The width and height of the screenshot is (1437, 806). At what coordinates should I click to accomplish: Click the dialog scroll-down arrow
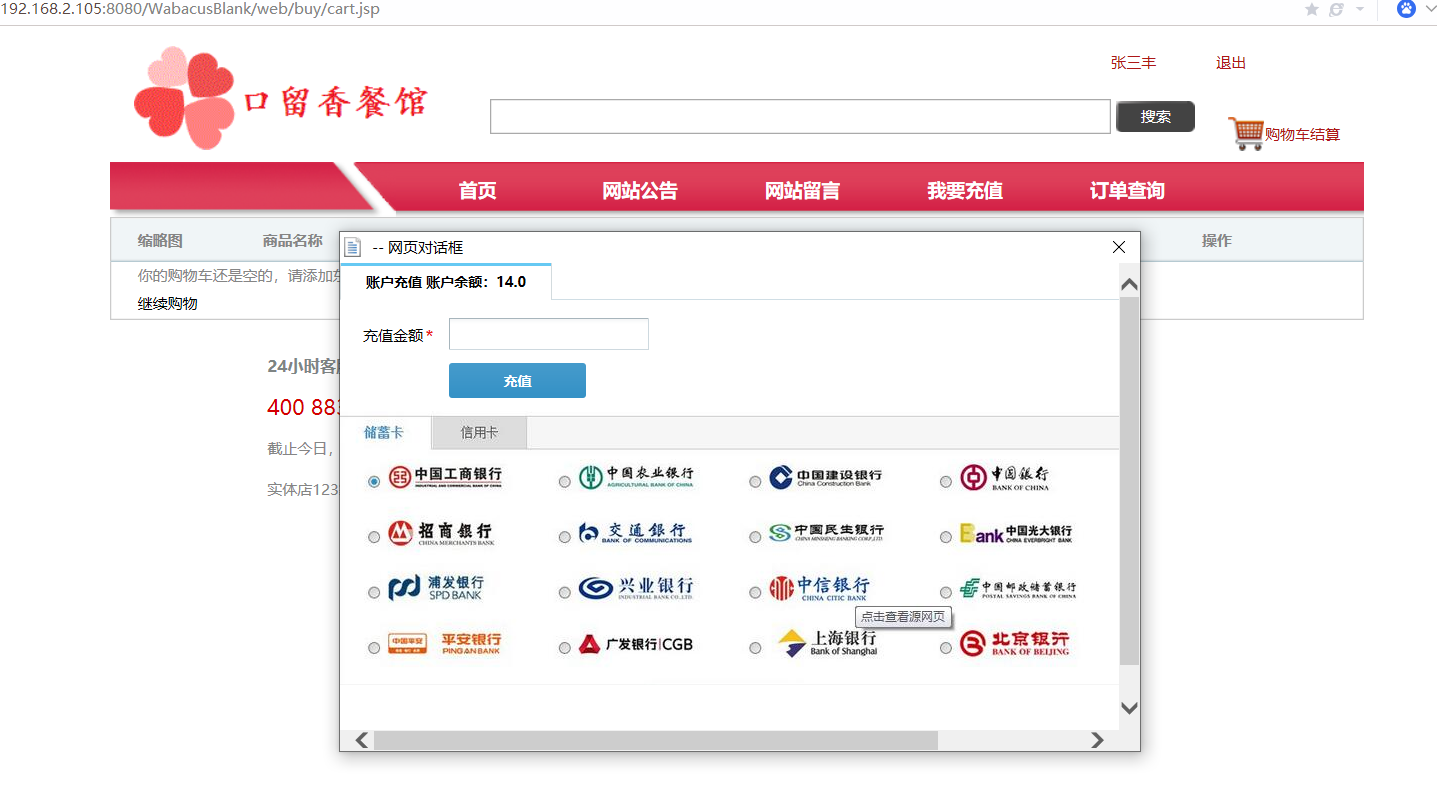(x=1130, y=708)
